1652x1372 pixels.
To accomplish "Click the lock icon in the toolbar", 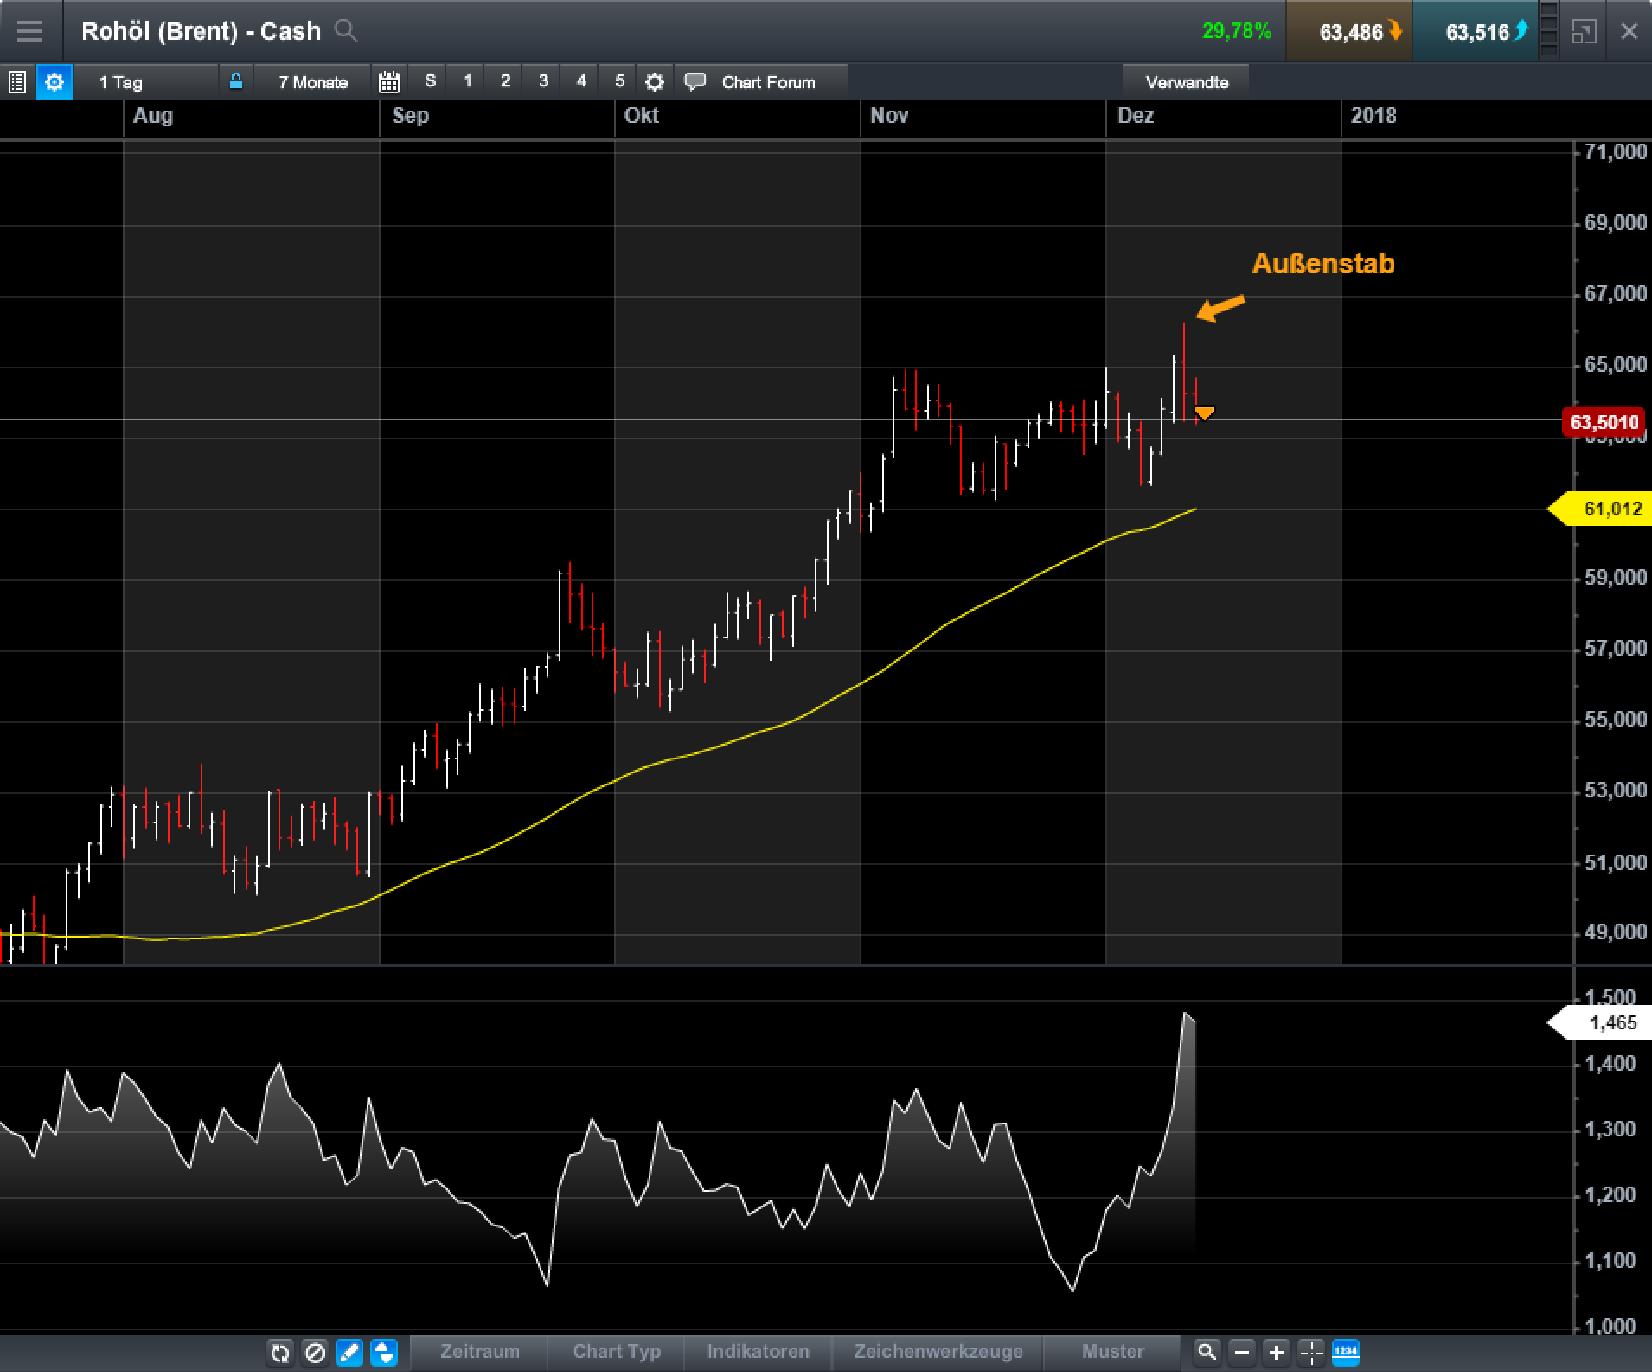I will 236,82.
